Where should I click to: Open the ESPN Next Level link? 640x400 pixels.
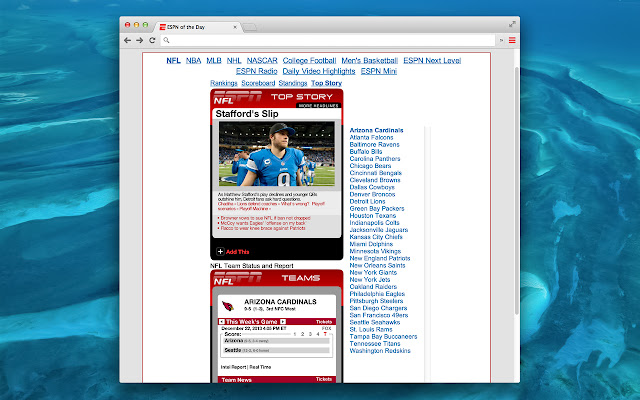[432, 60]
